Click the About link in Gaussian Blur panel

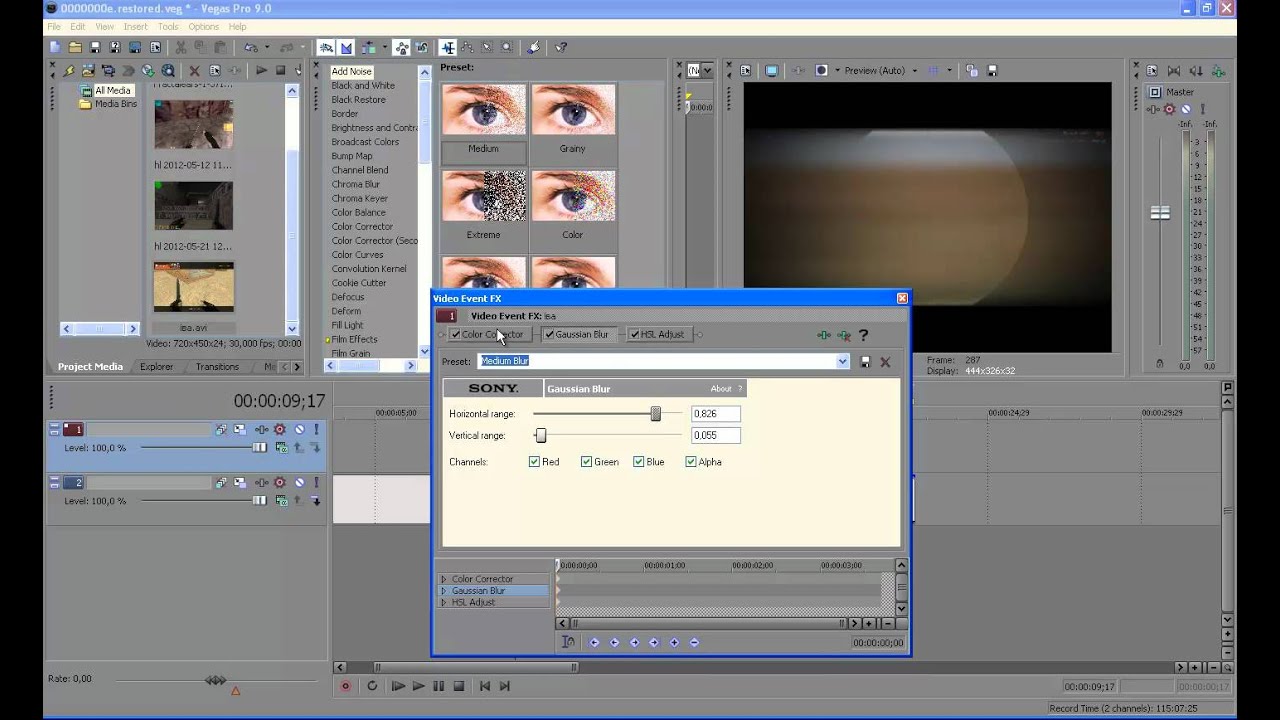click(x=721, y=389)
